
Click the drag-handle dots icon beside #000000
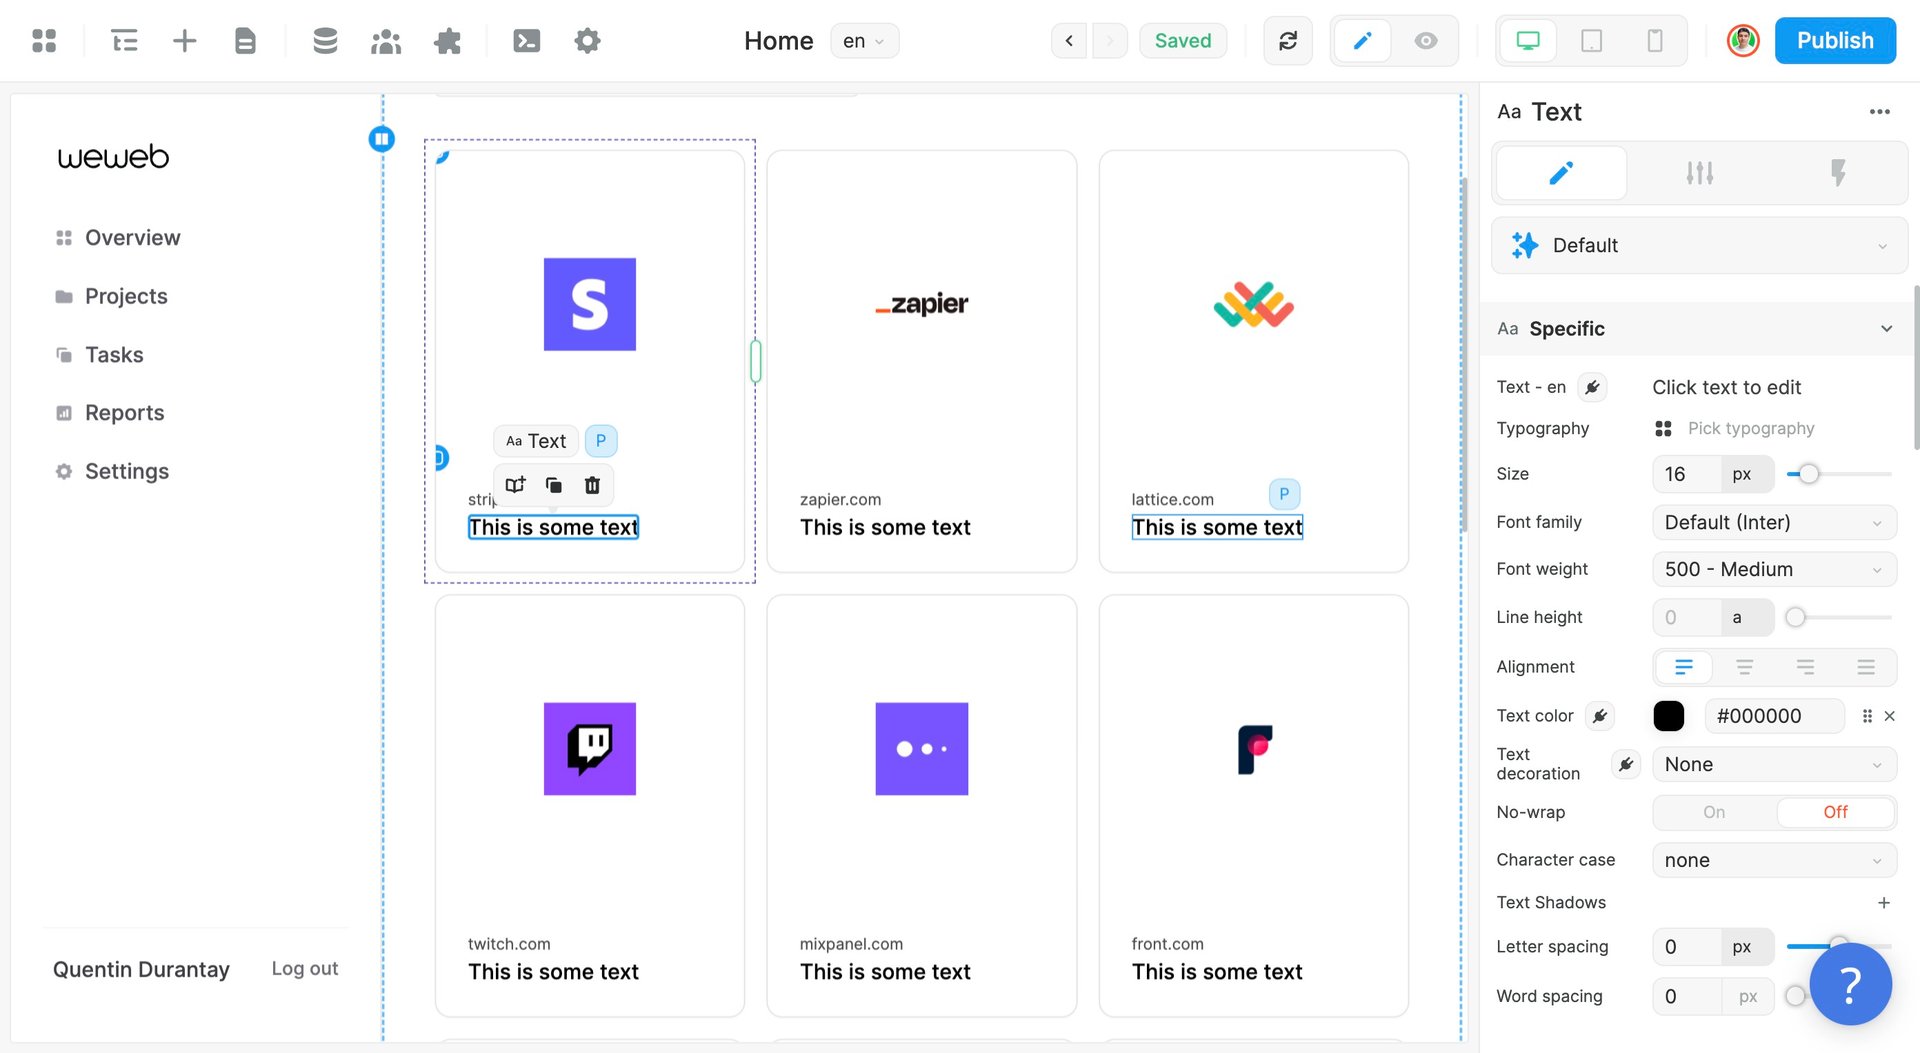[x=1867, y=716]
